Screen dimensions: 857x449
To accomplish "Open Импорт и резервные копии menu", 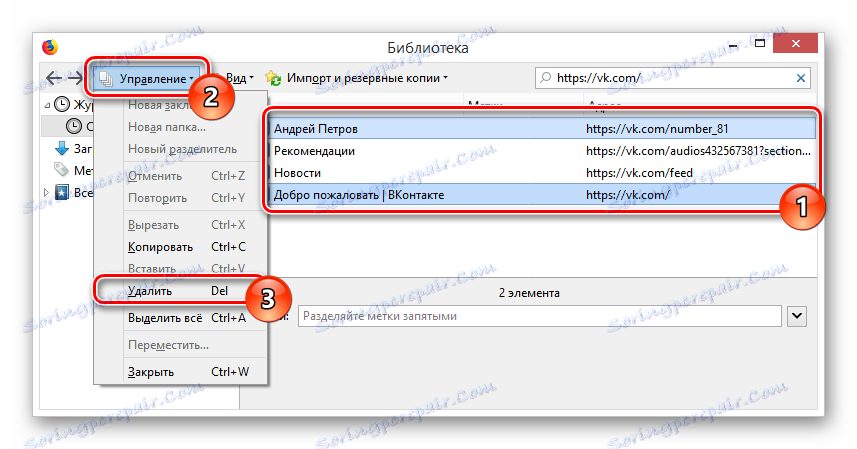I will (x=367, y=78).
